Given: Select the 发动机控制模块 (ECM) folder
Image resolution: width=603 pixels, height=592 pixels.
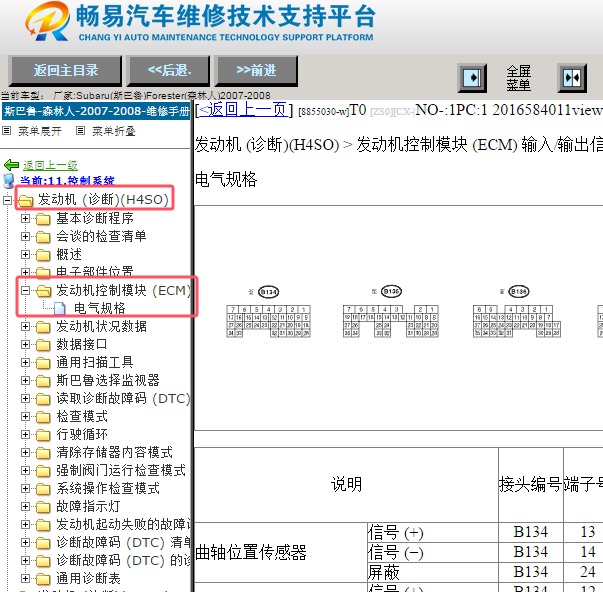Looking at the screenshot, I should point(123,290).
